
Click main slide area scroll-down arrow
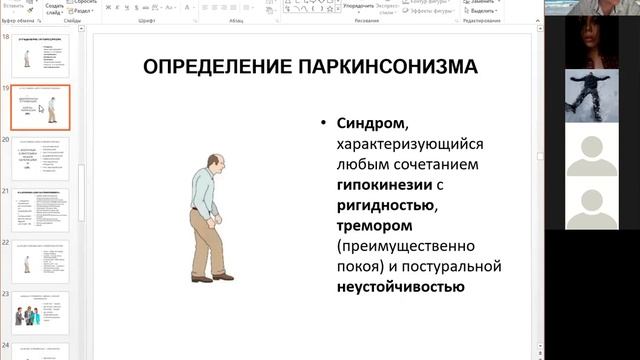[x=540, y=346]
